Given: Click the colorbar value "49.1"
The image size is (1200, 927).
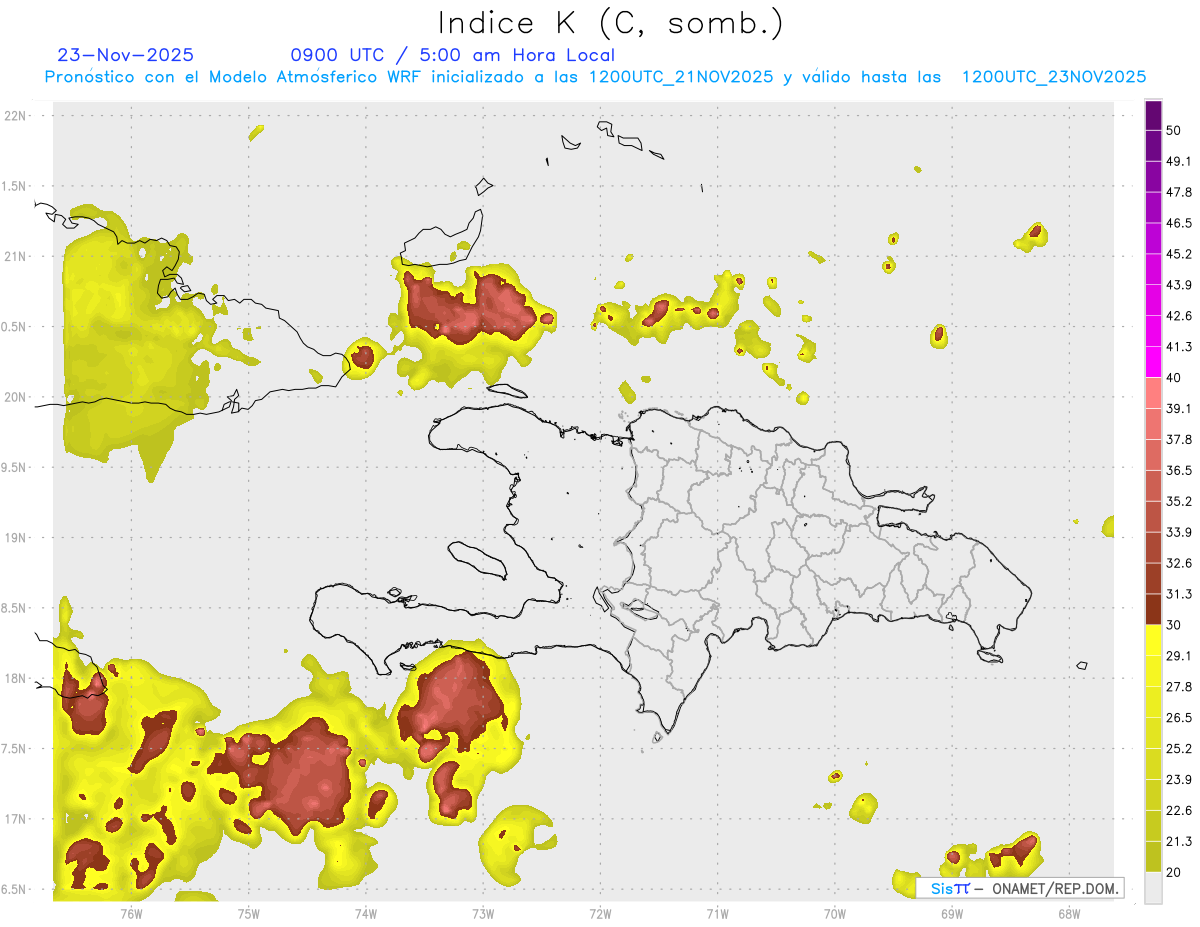Looking at the screenshot, I should pos(1179,161).
